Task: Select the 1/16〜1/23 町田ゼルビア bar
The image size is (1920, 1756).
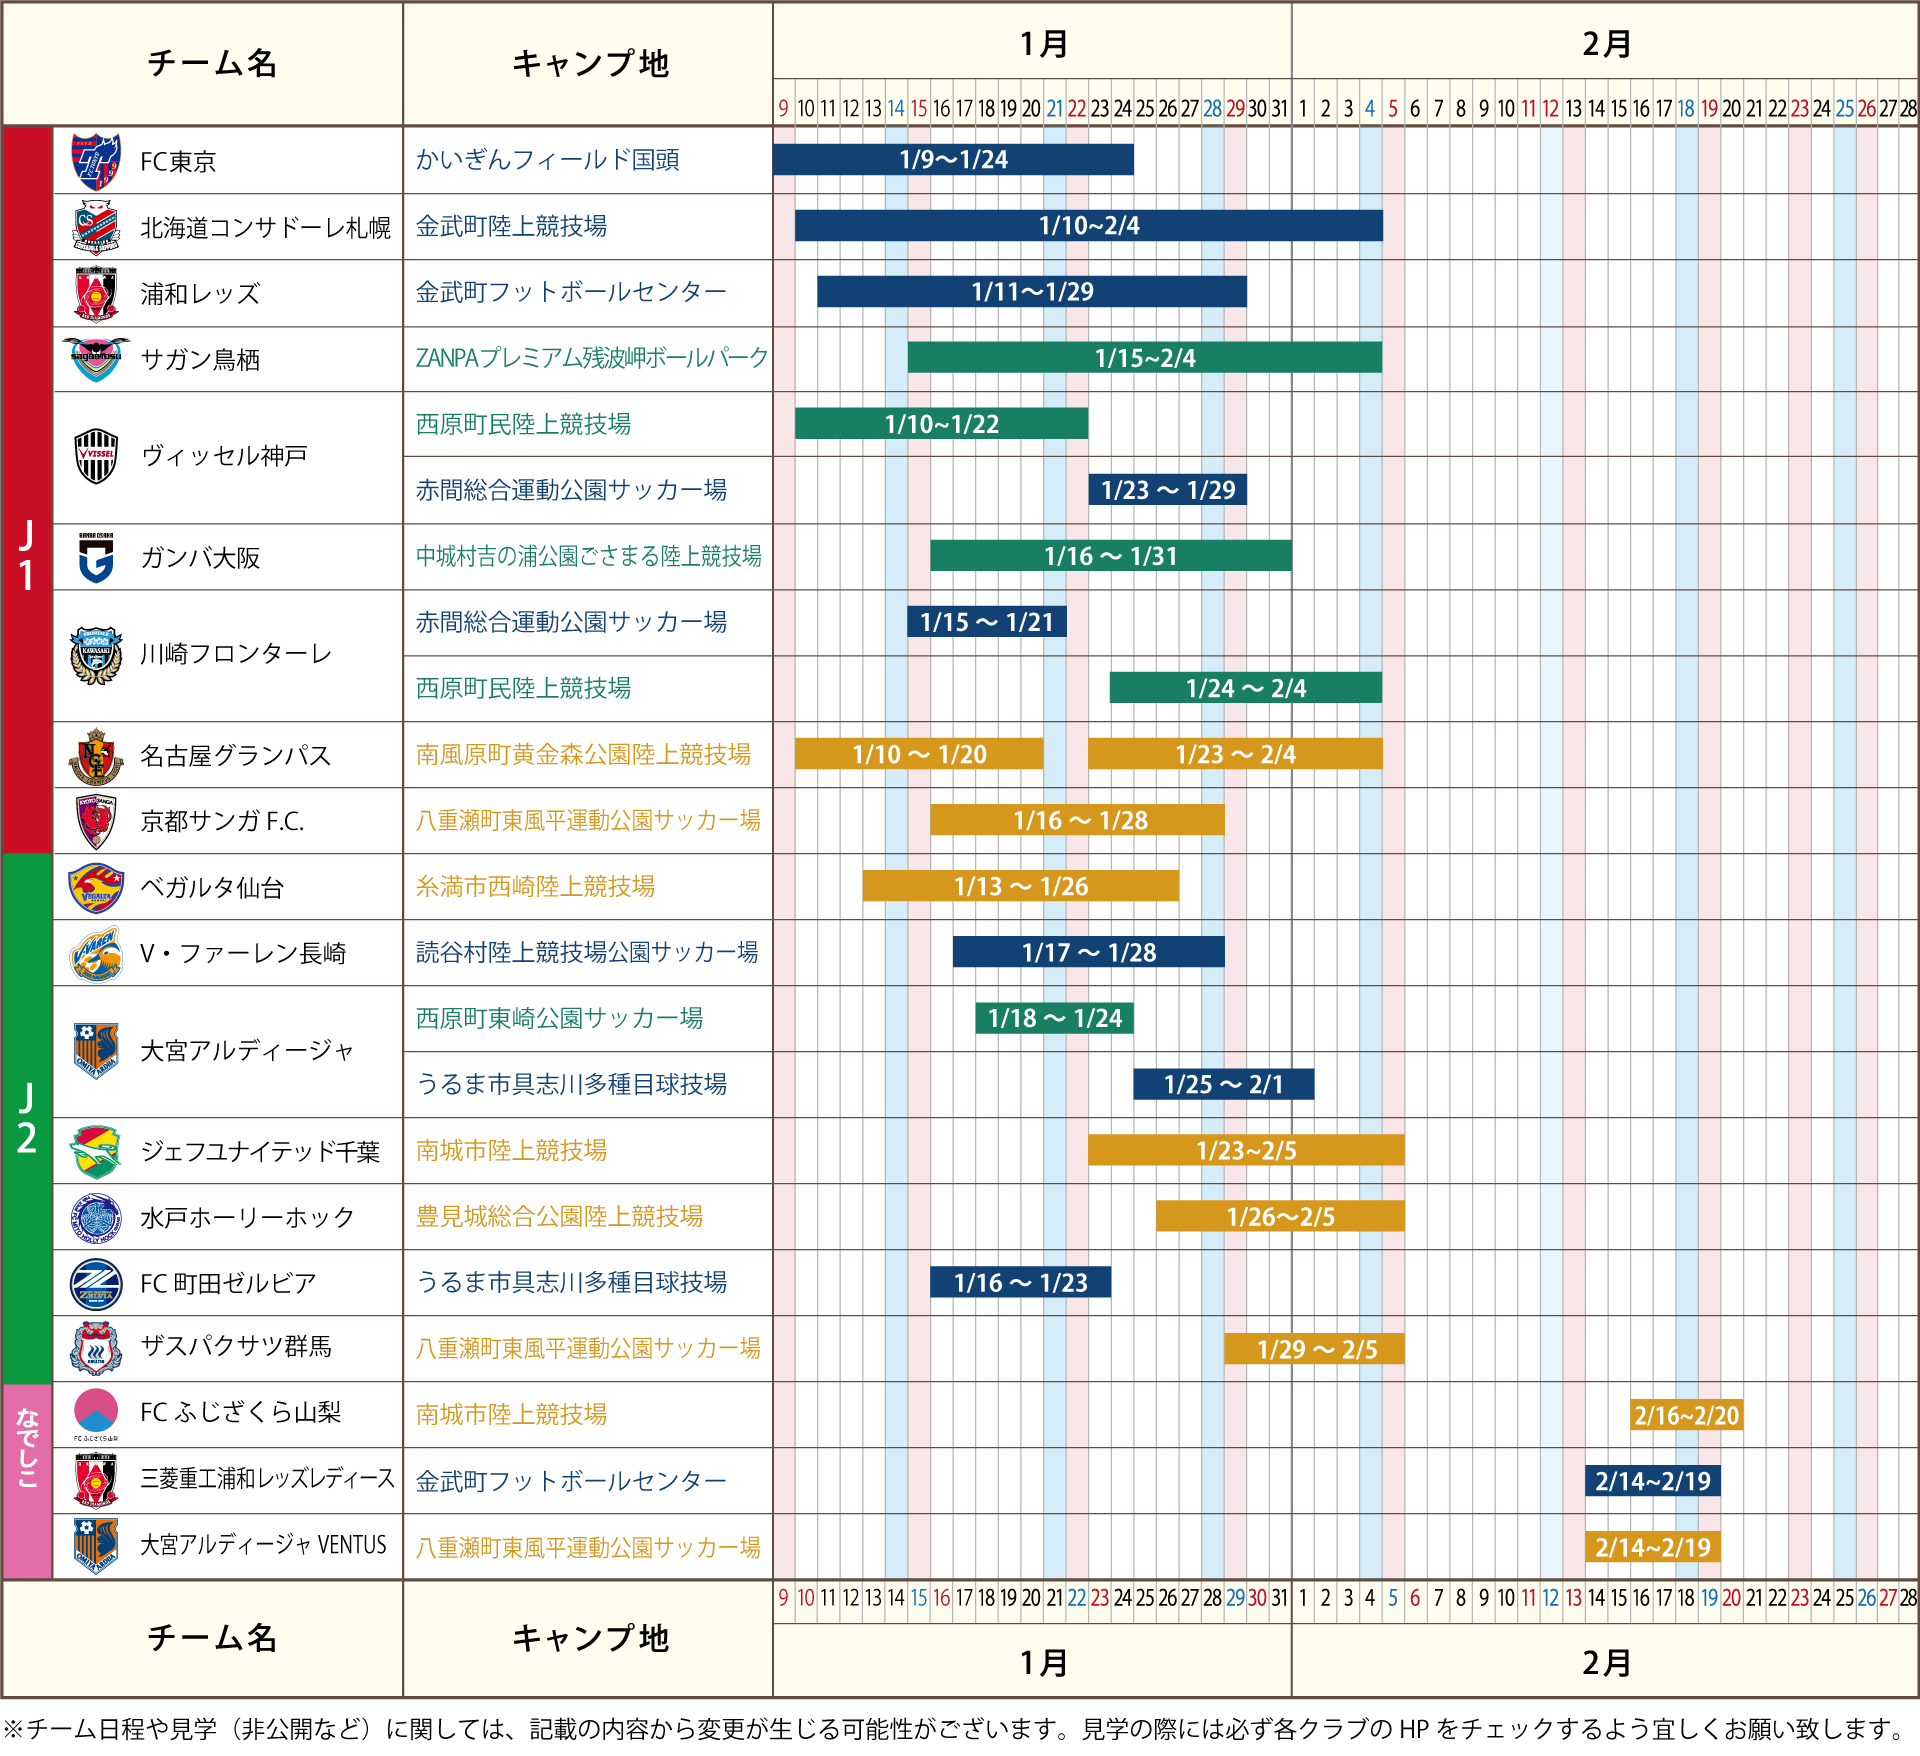Action: tap(1021, 1282)
